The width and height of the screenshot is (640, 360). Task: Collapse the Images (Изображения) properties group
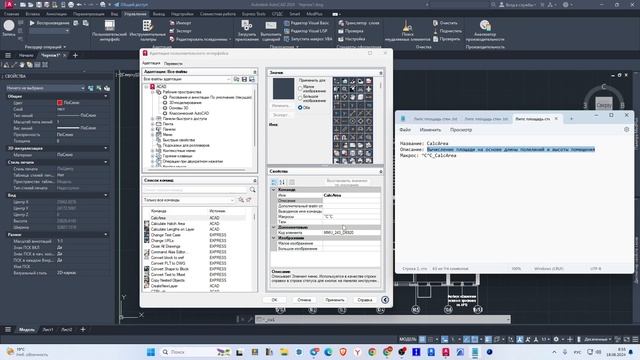(x=274, y=238)
